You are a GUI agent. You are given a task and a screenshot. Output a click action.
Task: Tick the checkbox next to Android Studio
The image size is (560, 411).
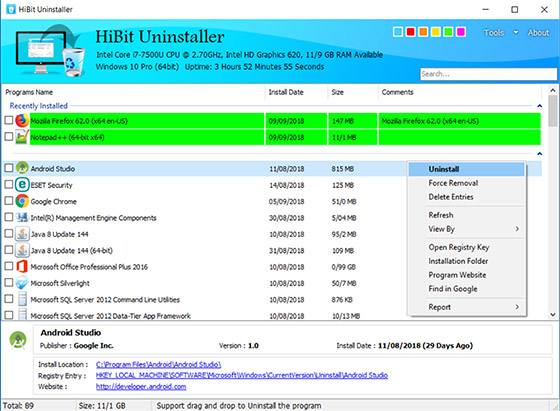(x=9, y=168)
